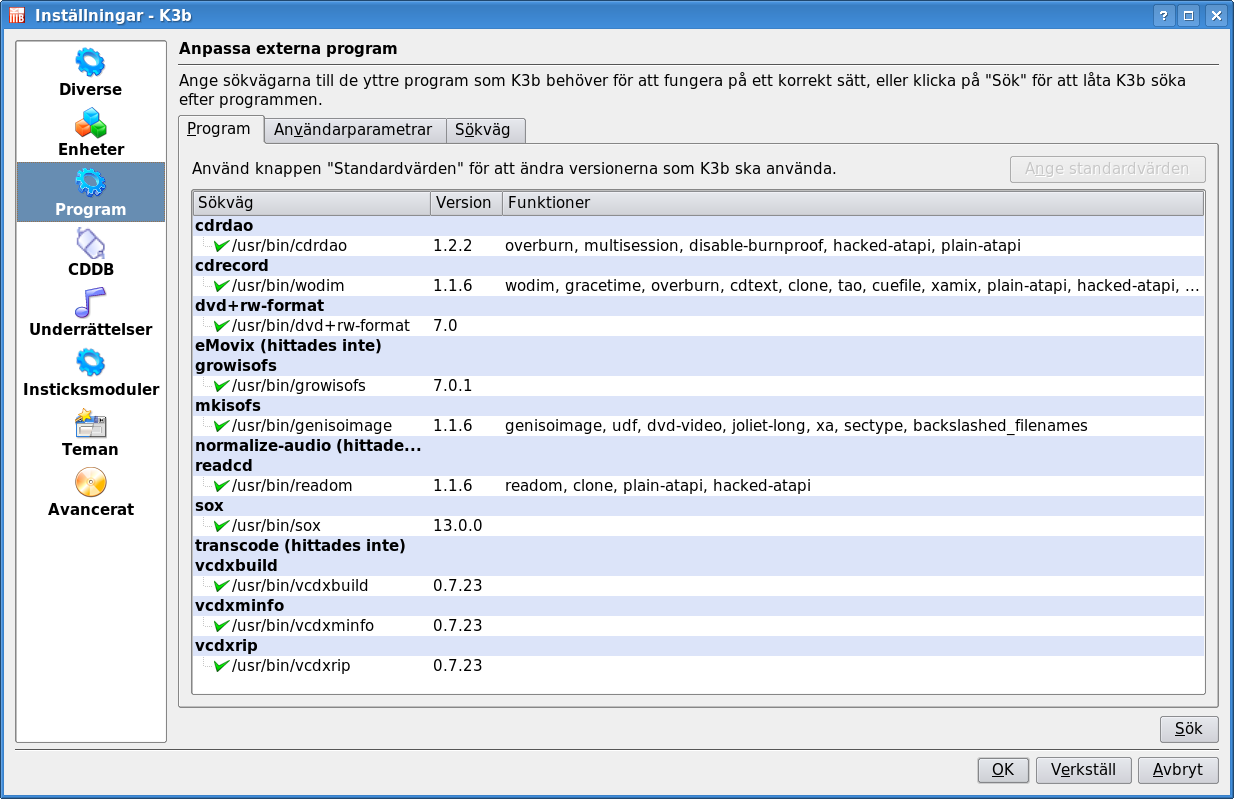This screenshot has height=799, width=1234.
Task: Click the green checkmark beside /usr/bin/readom
Action: pos(221,485)
